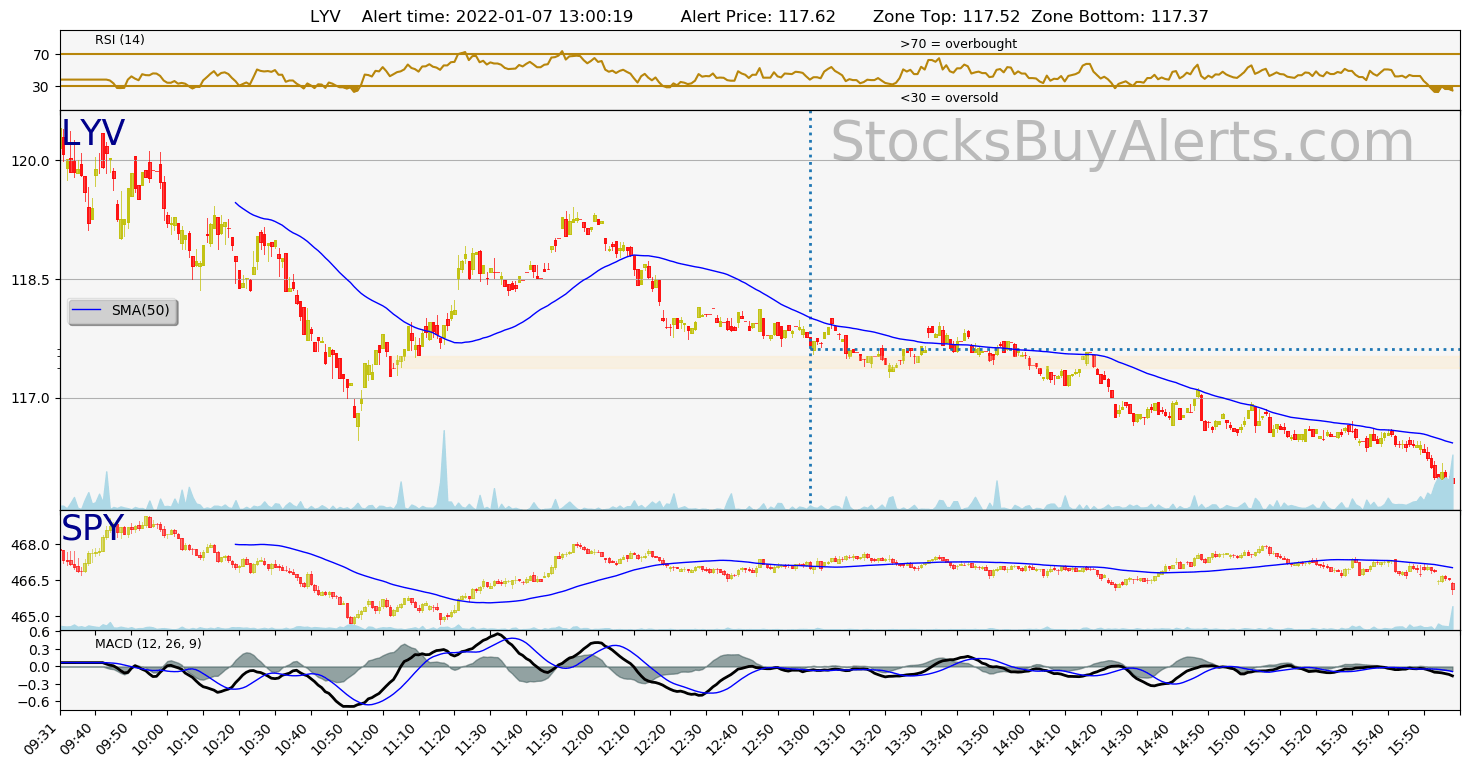Click the 'Zone Top: 117.52' title text
Viewport: 1474px width, 768px height.
coord(947,16)
